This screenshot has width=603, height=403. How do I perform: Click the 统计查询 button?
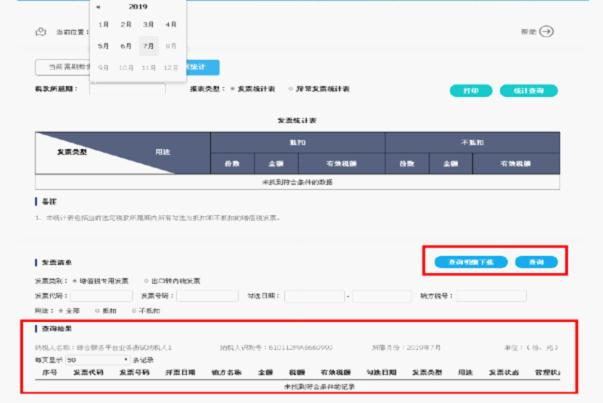click(x=529, y=91)
